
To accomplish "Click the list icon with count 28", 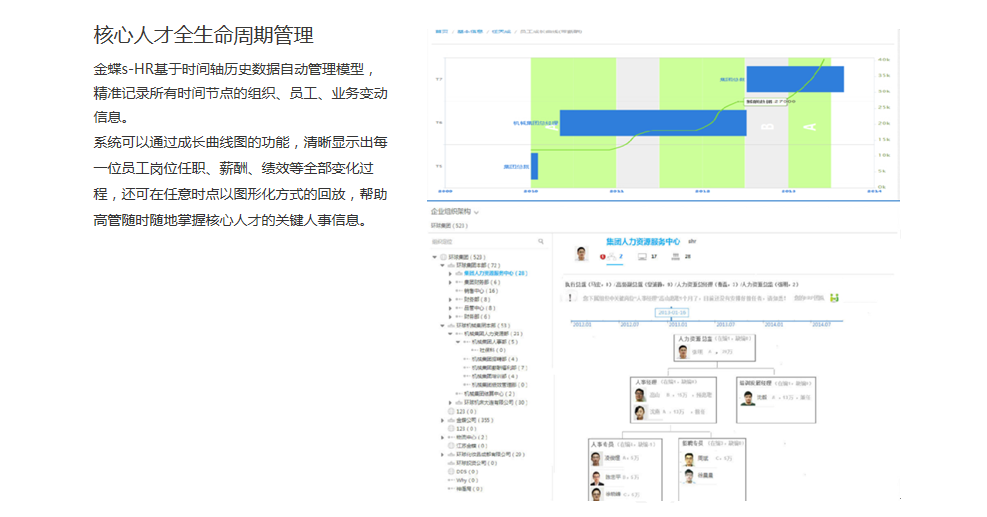I will tap(675, 257).
